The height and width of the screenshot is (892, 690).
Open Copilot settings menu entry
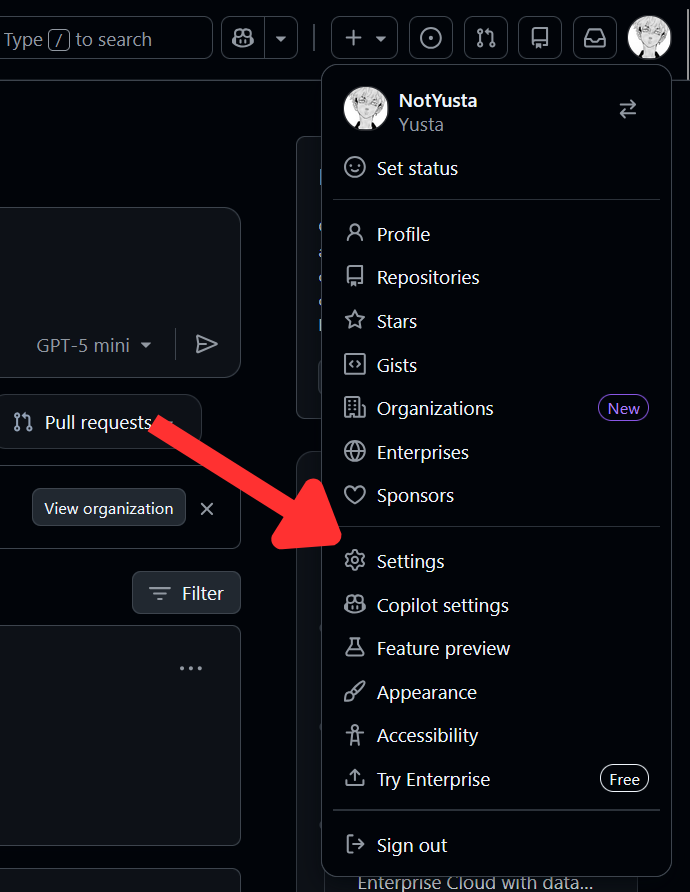coord(442,605)
